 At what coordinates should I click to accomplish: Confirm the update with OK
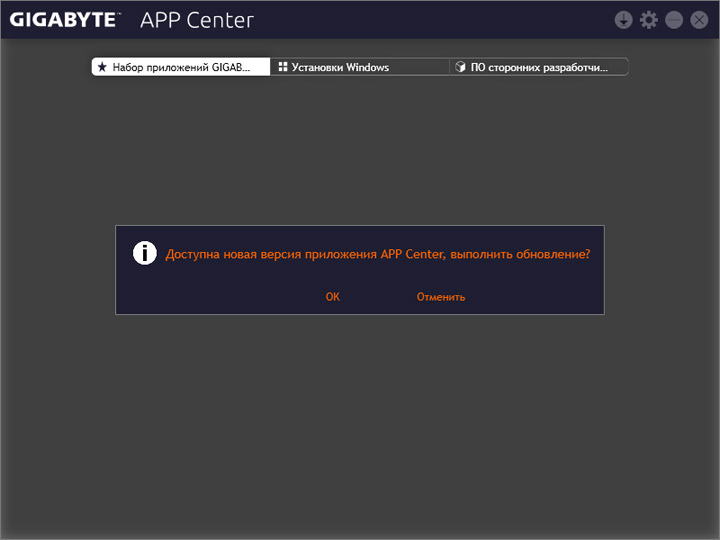(333, 297)
